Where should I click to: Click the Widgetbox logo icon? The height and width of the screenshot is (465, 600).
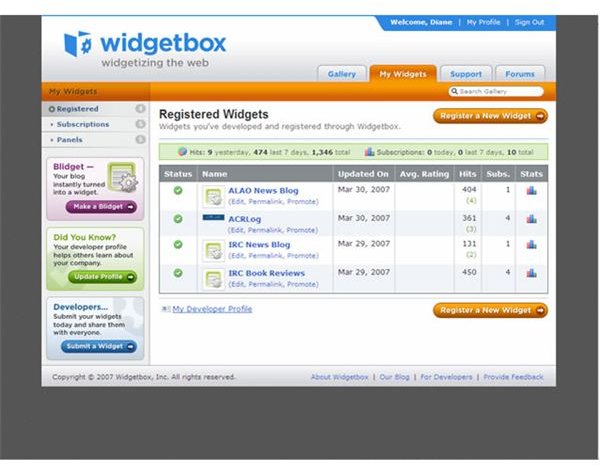point(78,44)
